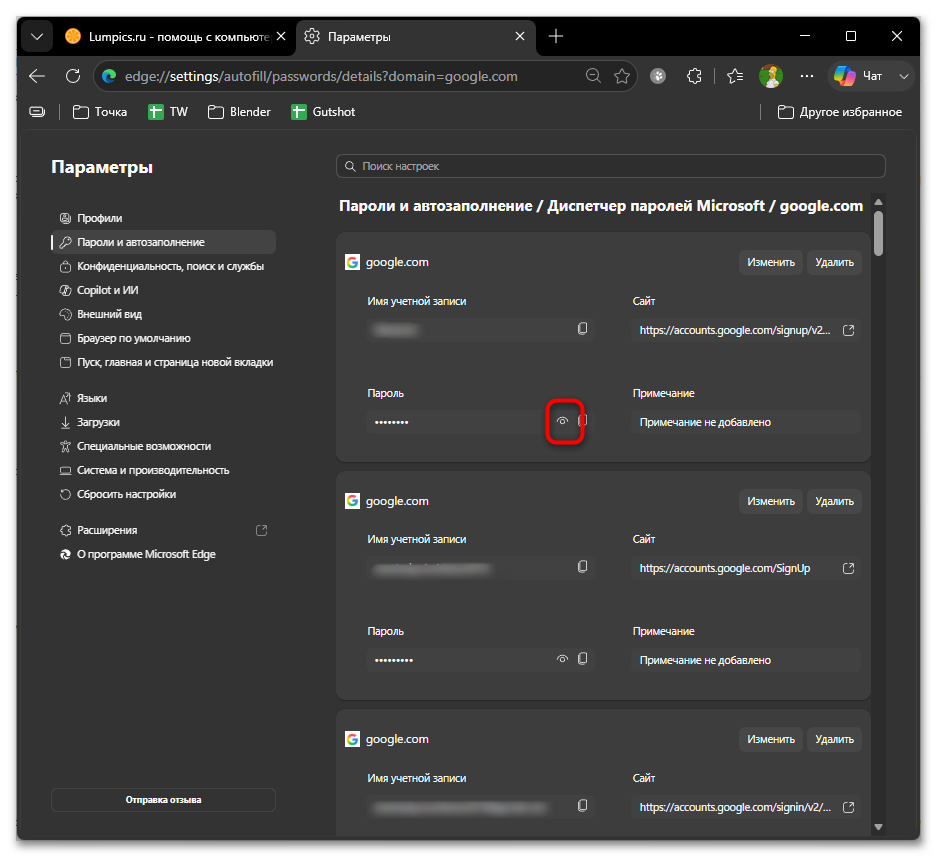Screen dimensions: 937x857
Task: Click the Поиск настроек search field
Action: point(610,166)
